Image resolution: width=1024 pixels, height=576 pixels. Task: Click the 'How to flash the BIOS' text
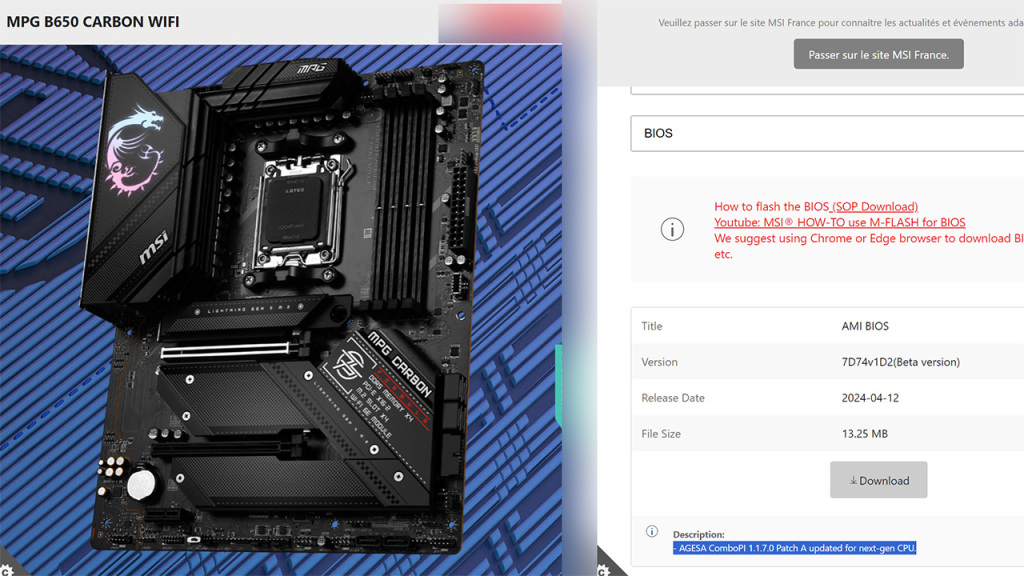coord(771,206)
